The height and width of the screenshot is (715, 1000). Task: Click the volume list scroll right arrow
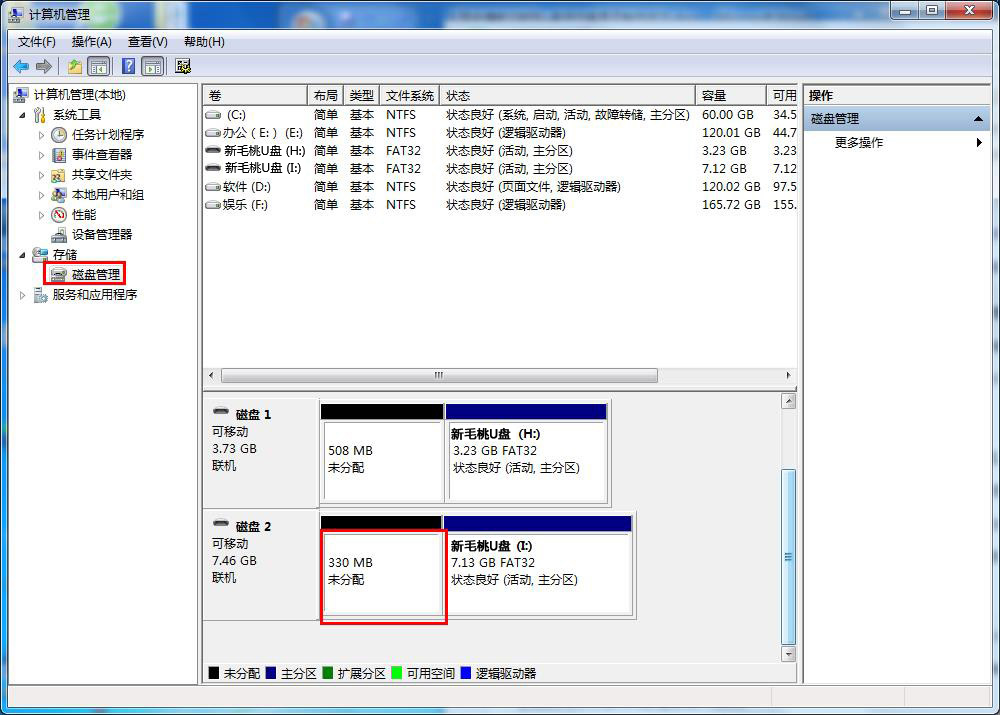(x=789, y=376)
